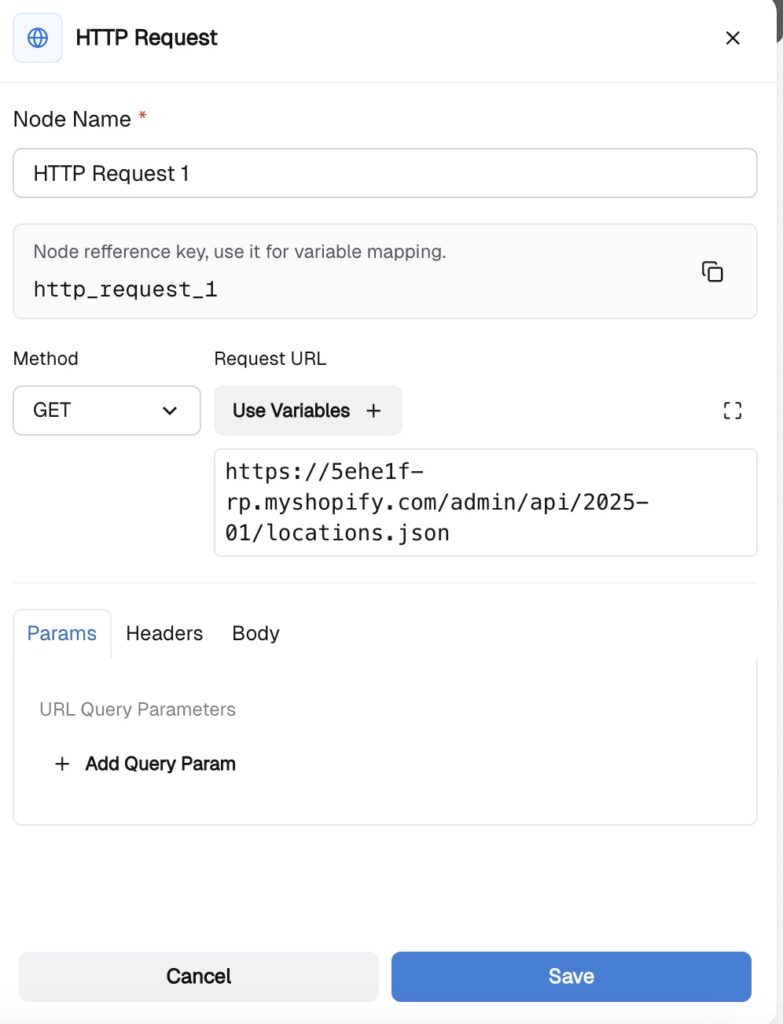Switch to the Params tab
Image resolution: width=783 pixels, height=1024 pixels.
[x=62, y=633]
